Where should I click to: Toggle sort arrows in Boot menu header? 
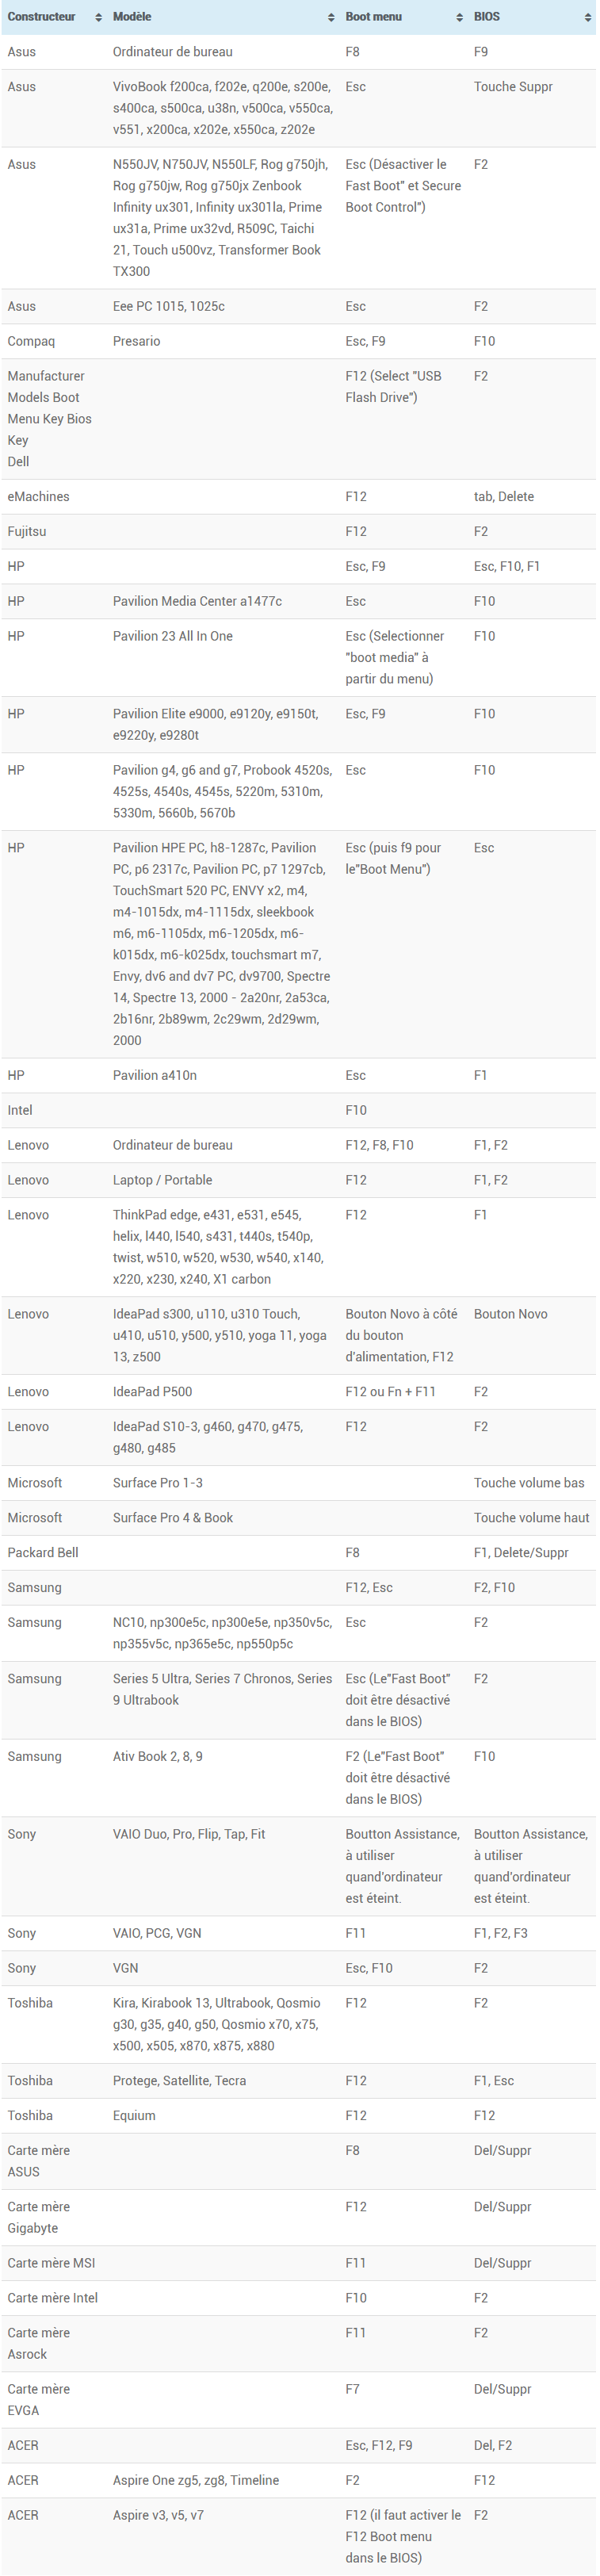tap(459, 17)
